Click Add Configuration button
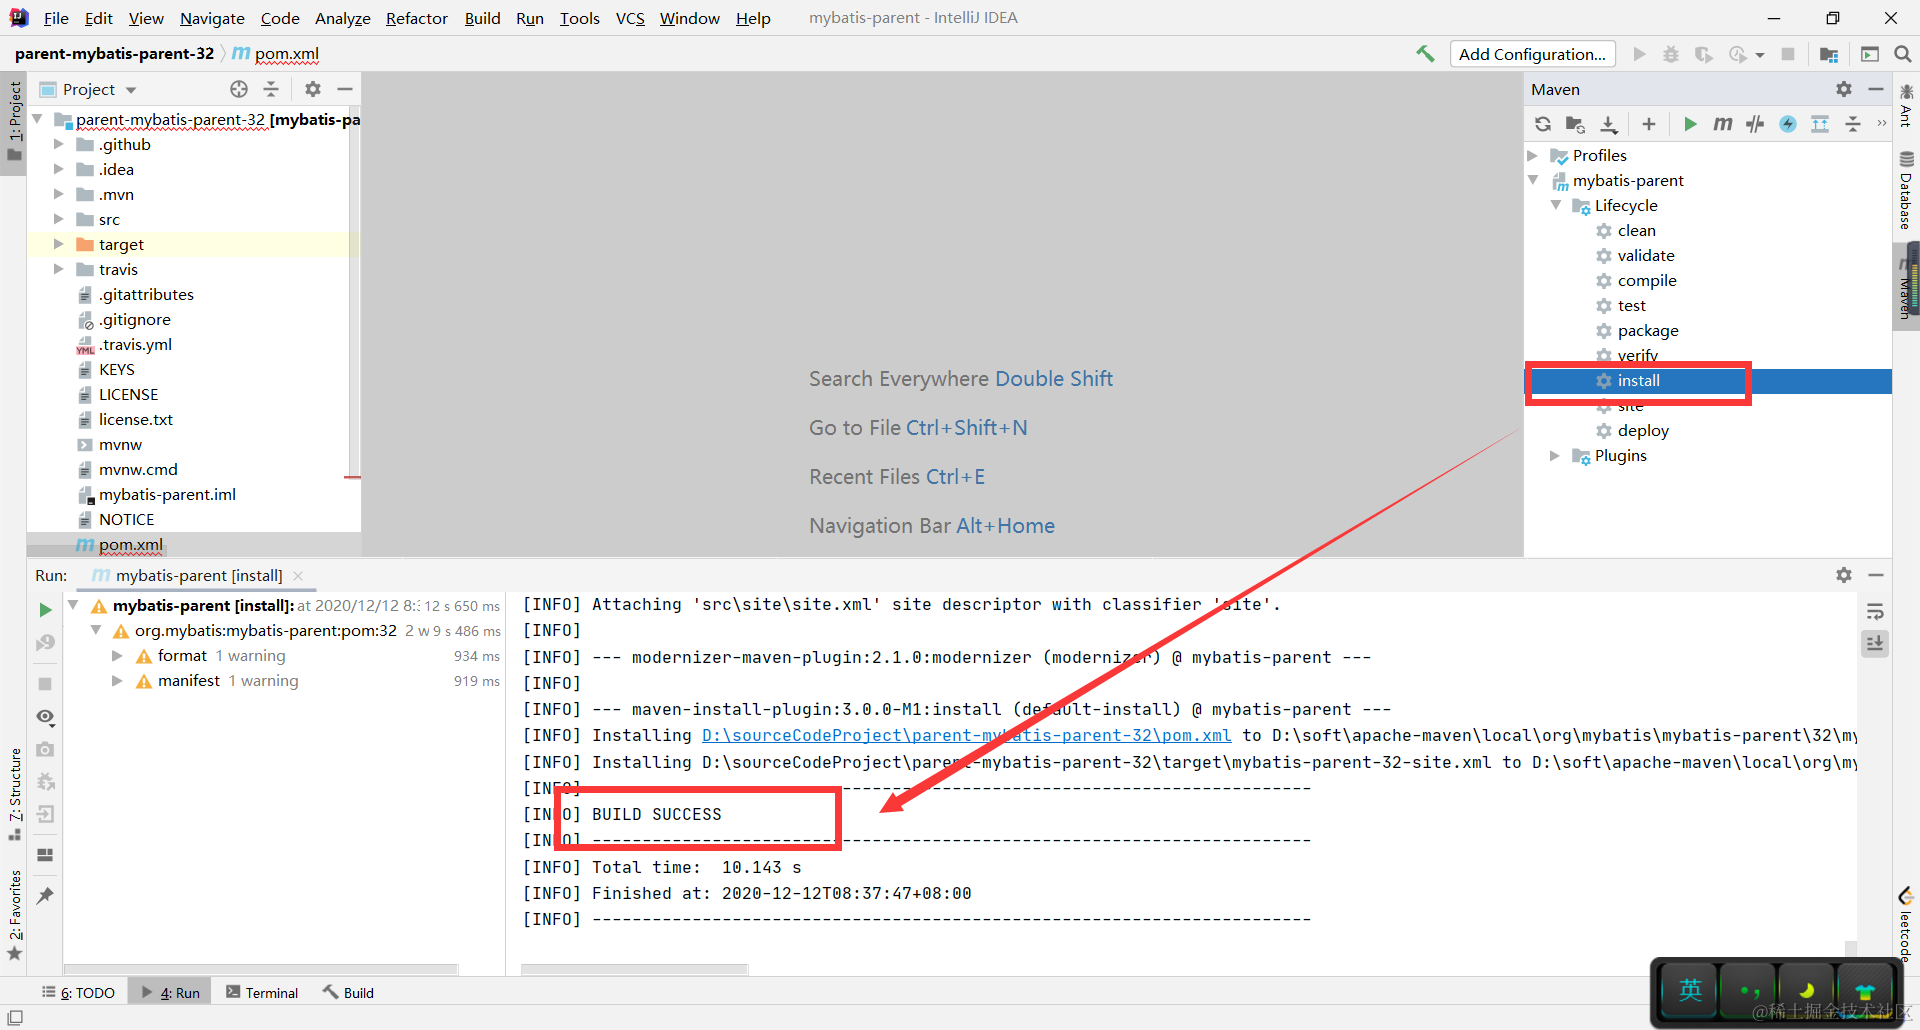Viewport: 1920px width, 1030px height. click(1532, 54)
